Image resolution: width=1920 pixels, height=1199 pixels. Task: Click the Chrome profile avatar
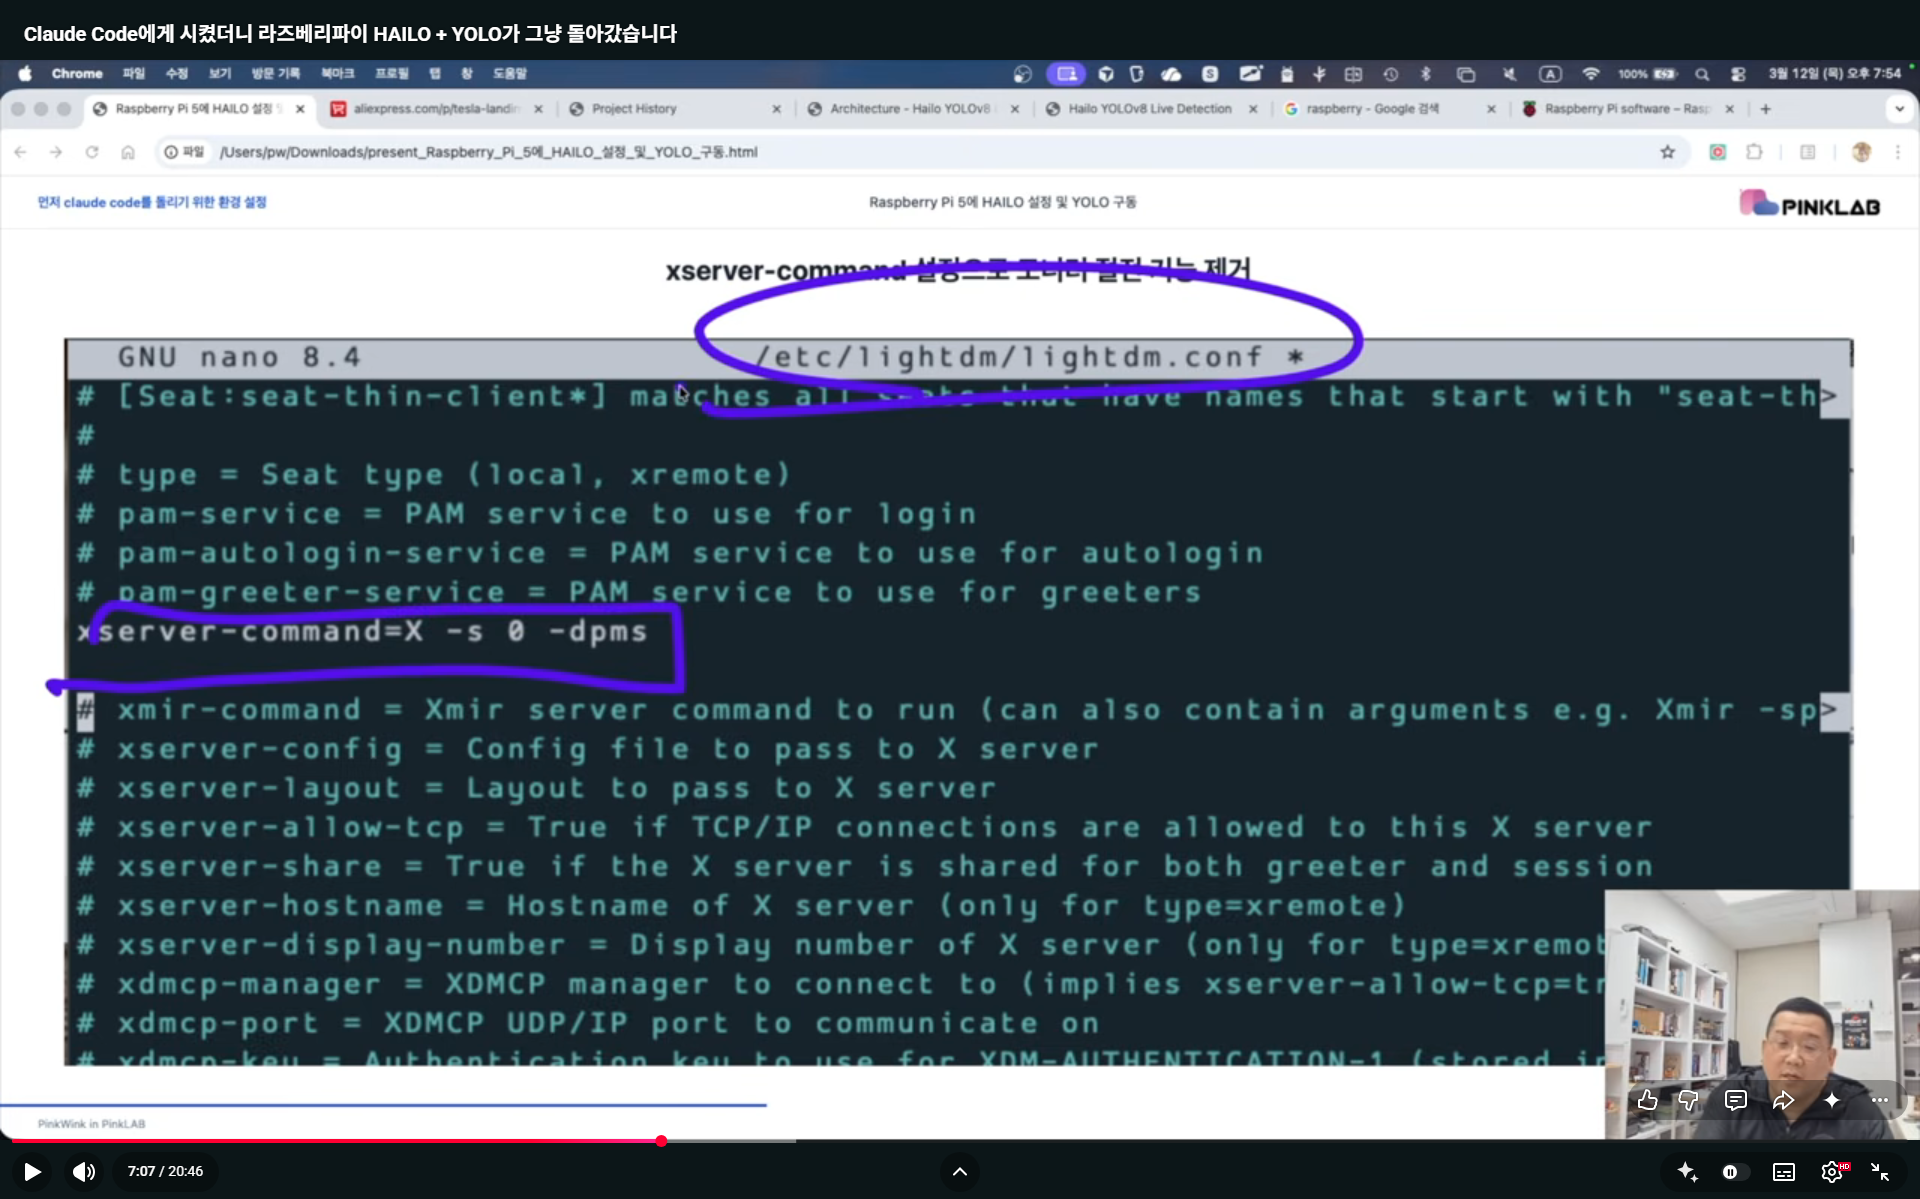tap(1861, 152)
